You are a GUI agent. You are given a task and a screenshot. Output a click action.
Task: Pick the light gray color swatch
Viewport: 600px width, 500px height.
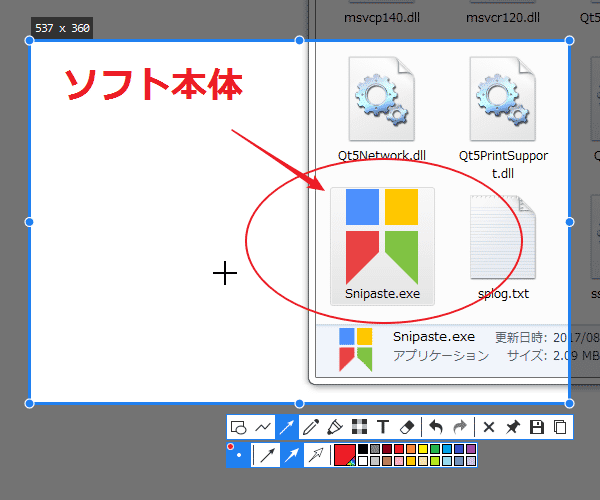pos(375,461)
